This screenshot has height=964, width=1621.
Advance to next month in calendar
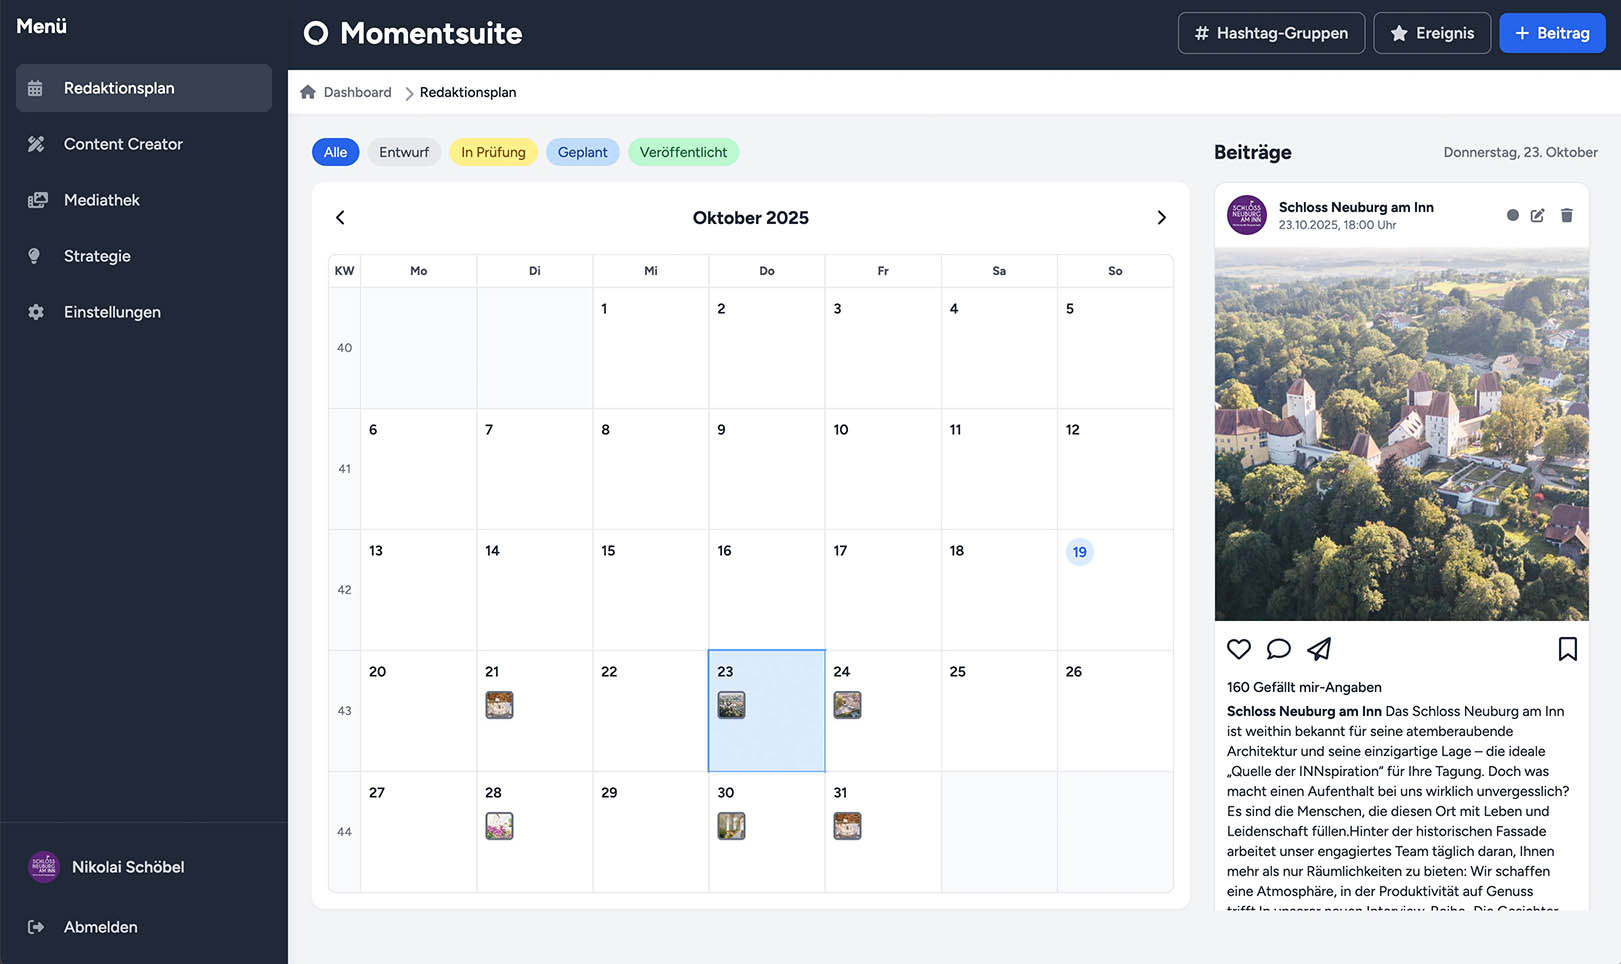(1161, 218)
